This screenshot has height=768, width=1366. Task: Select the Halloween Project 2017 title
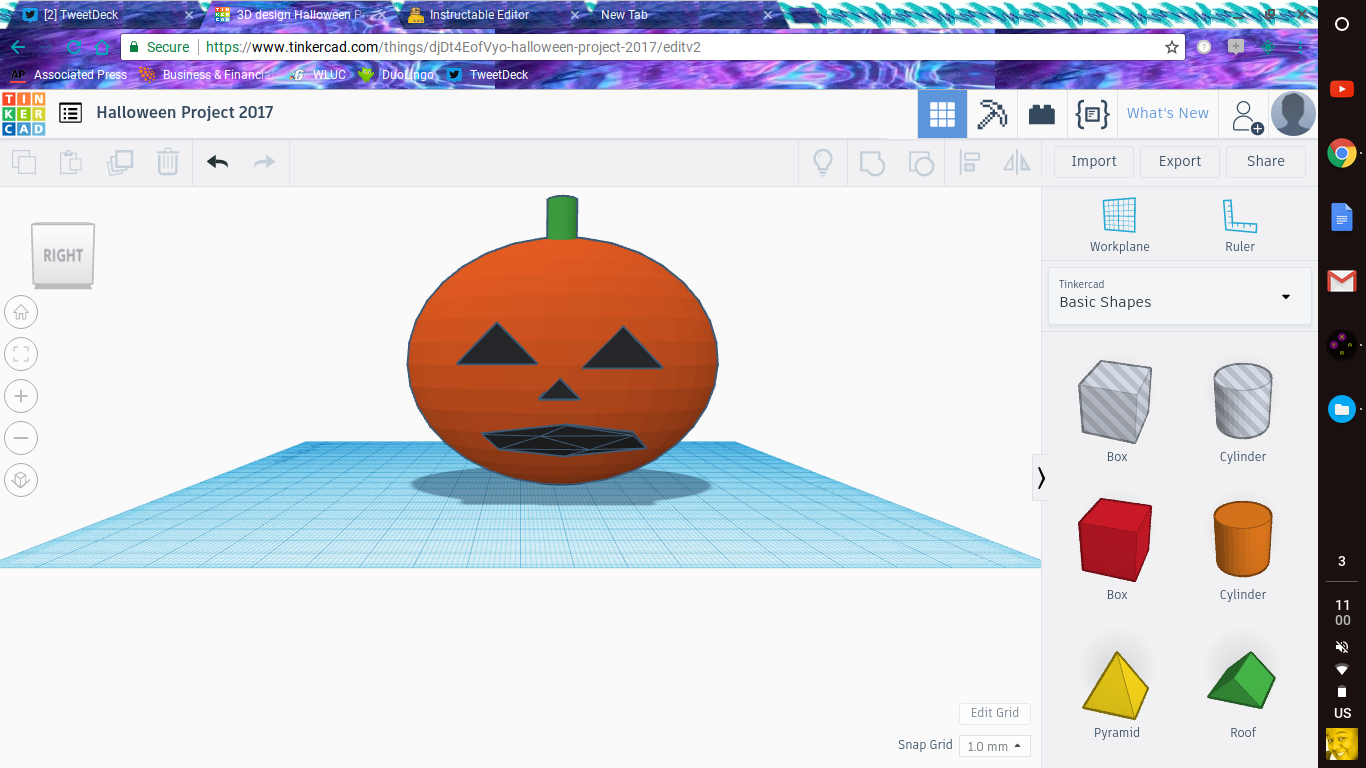tap(184, 112)
